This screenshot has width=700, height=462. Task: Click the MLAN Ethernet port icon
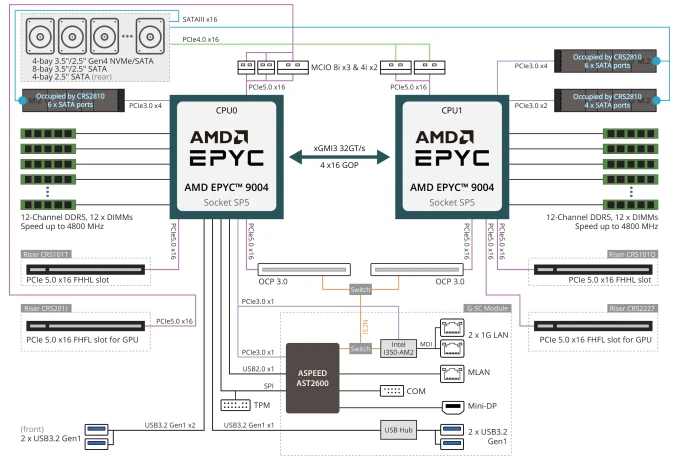(452, 373)
